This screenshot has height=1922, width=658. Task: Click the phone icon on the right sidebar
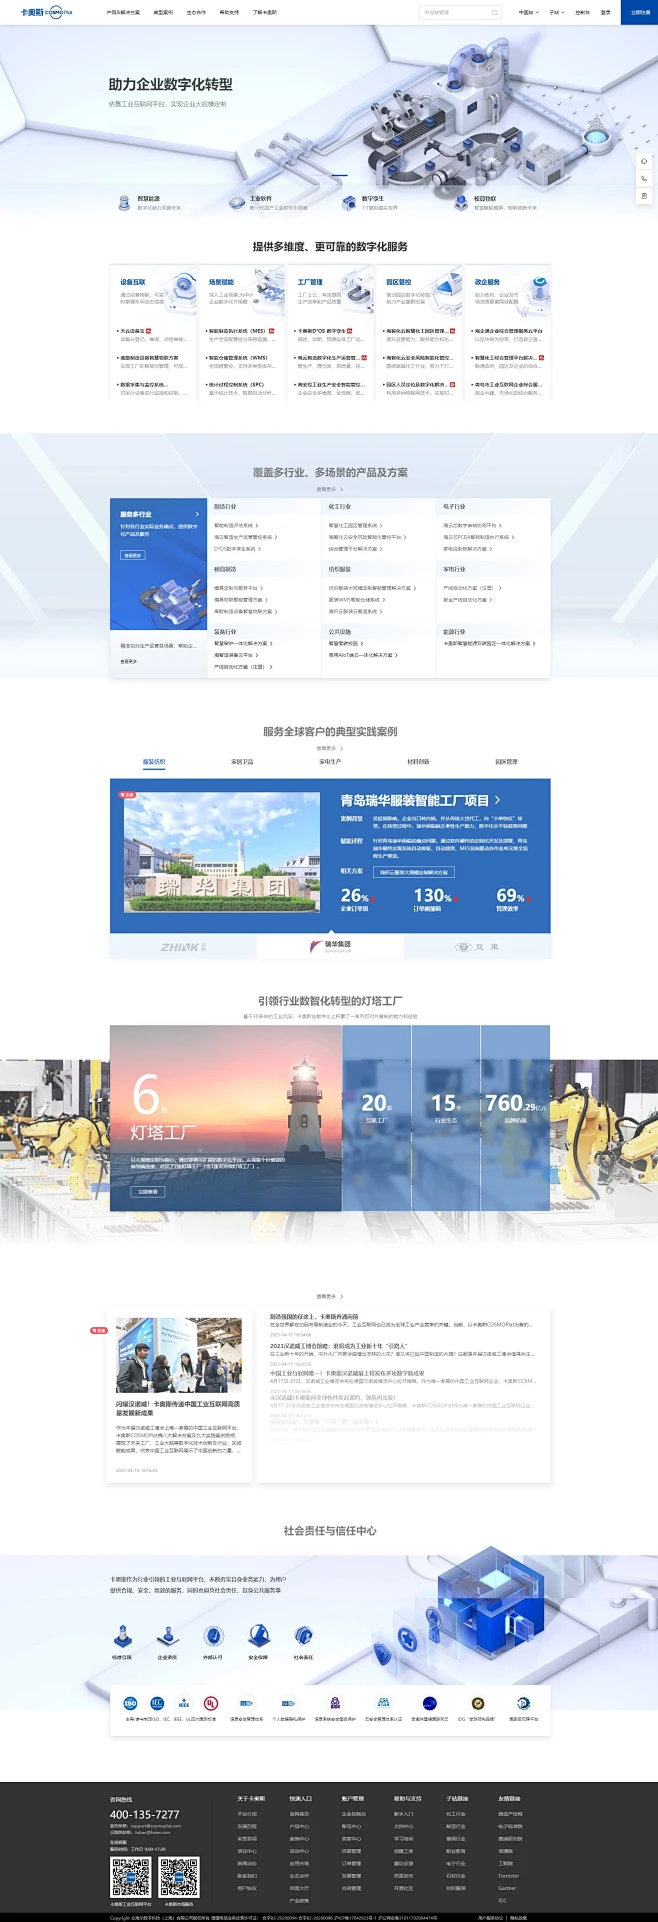tap(644, 178)
